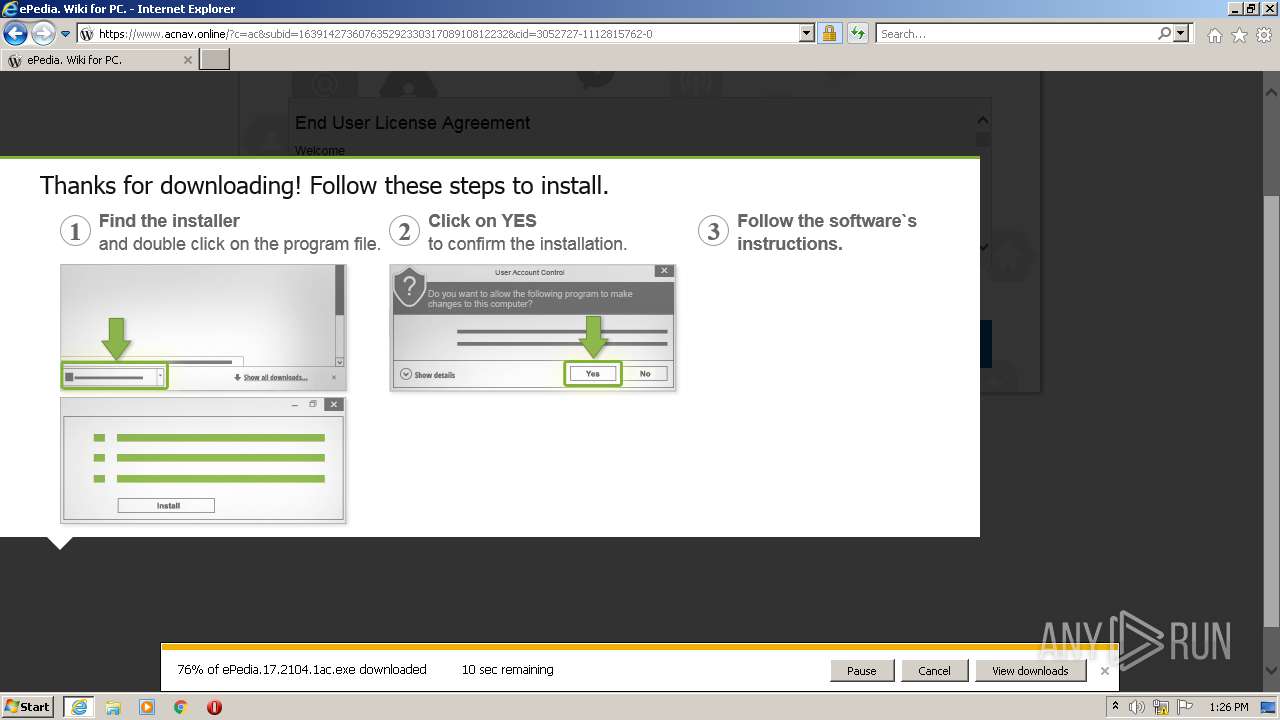Show hidden system tray icons
1280x720 pixels.
(x=1115, y=707)
